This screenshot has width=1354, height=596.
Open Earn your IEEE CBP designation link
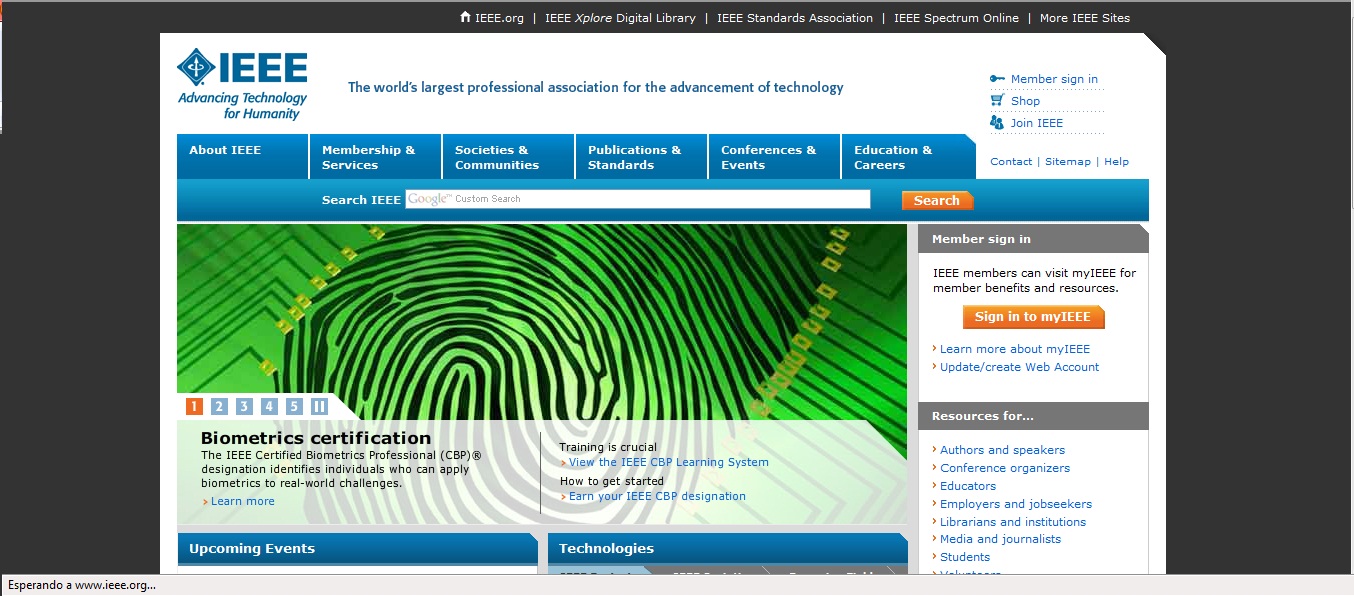point(657,496)
